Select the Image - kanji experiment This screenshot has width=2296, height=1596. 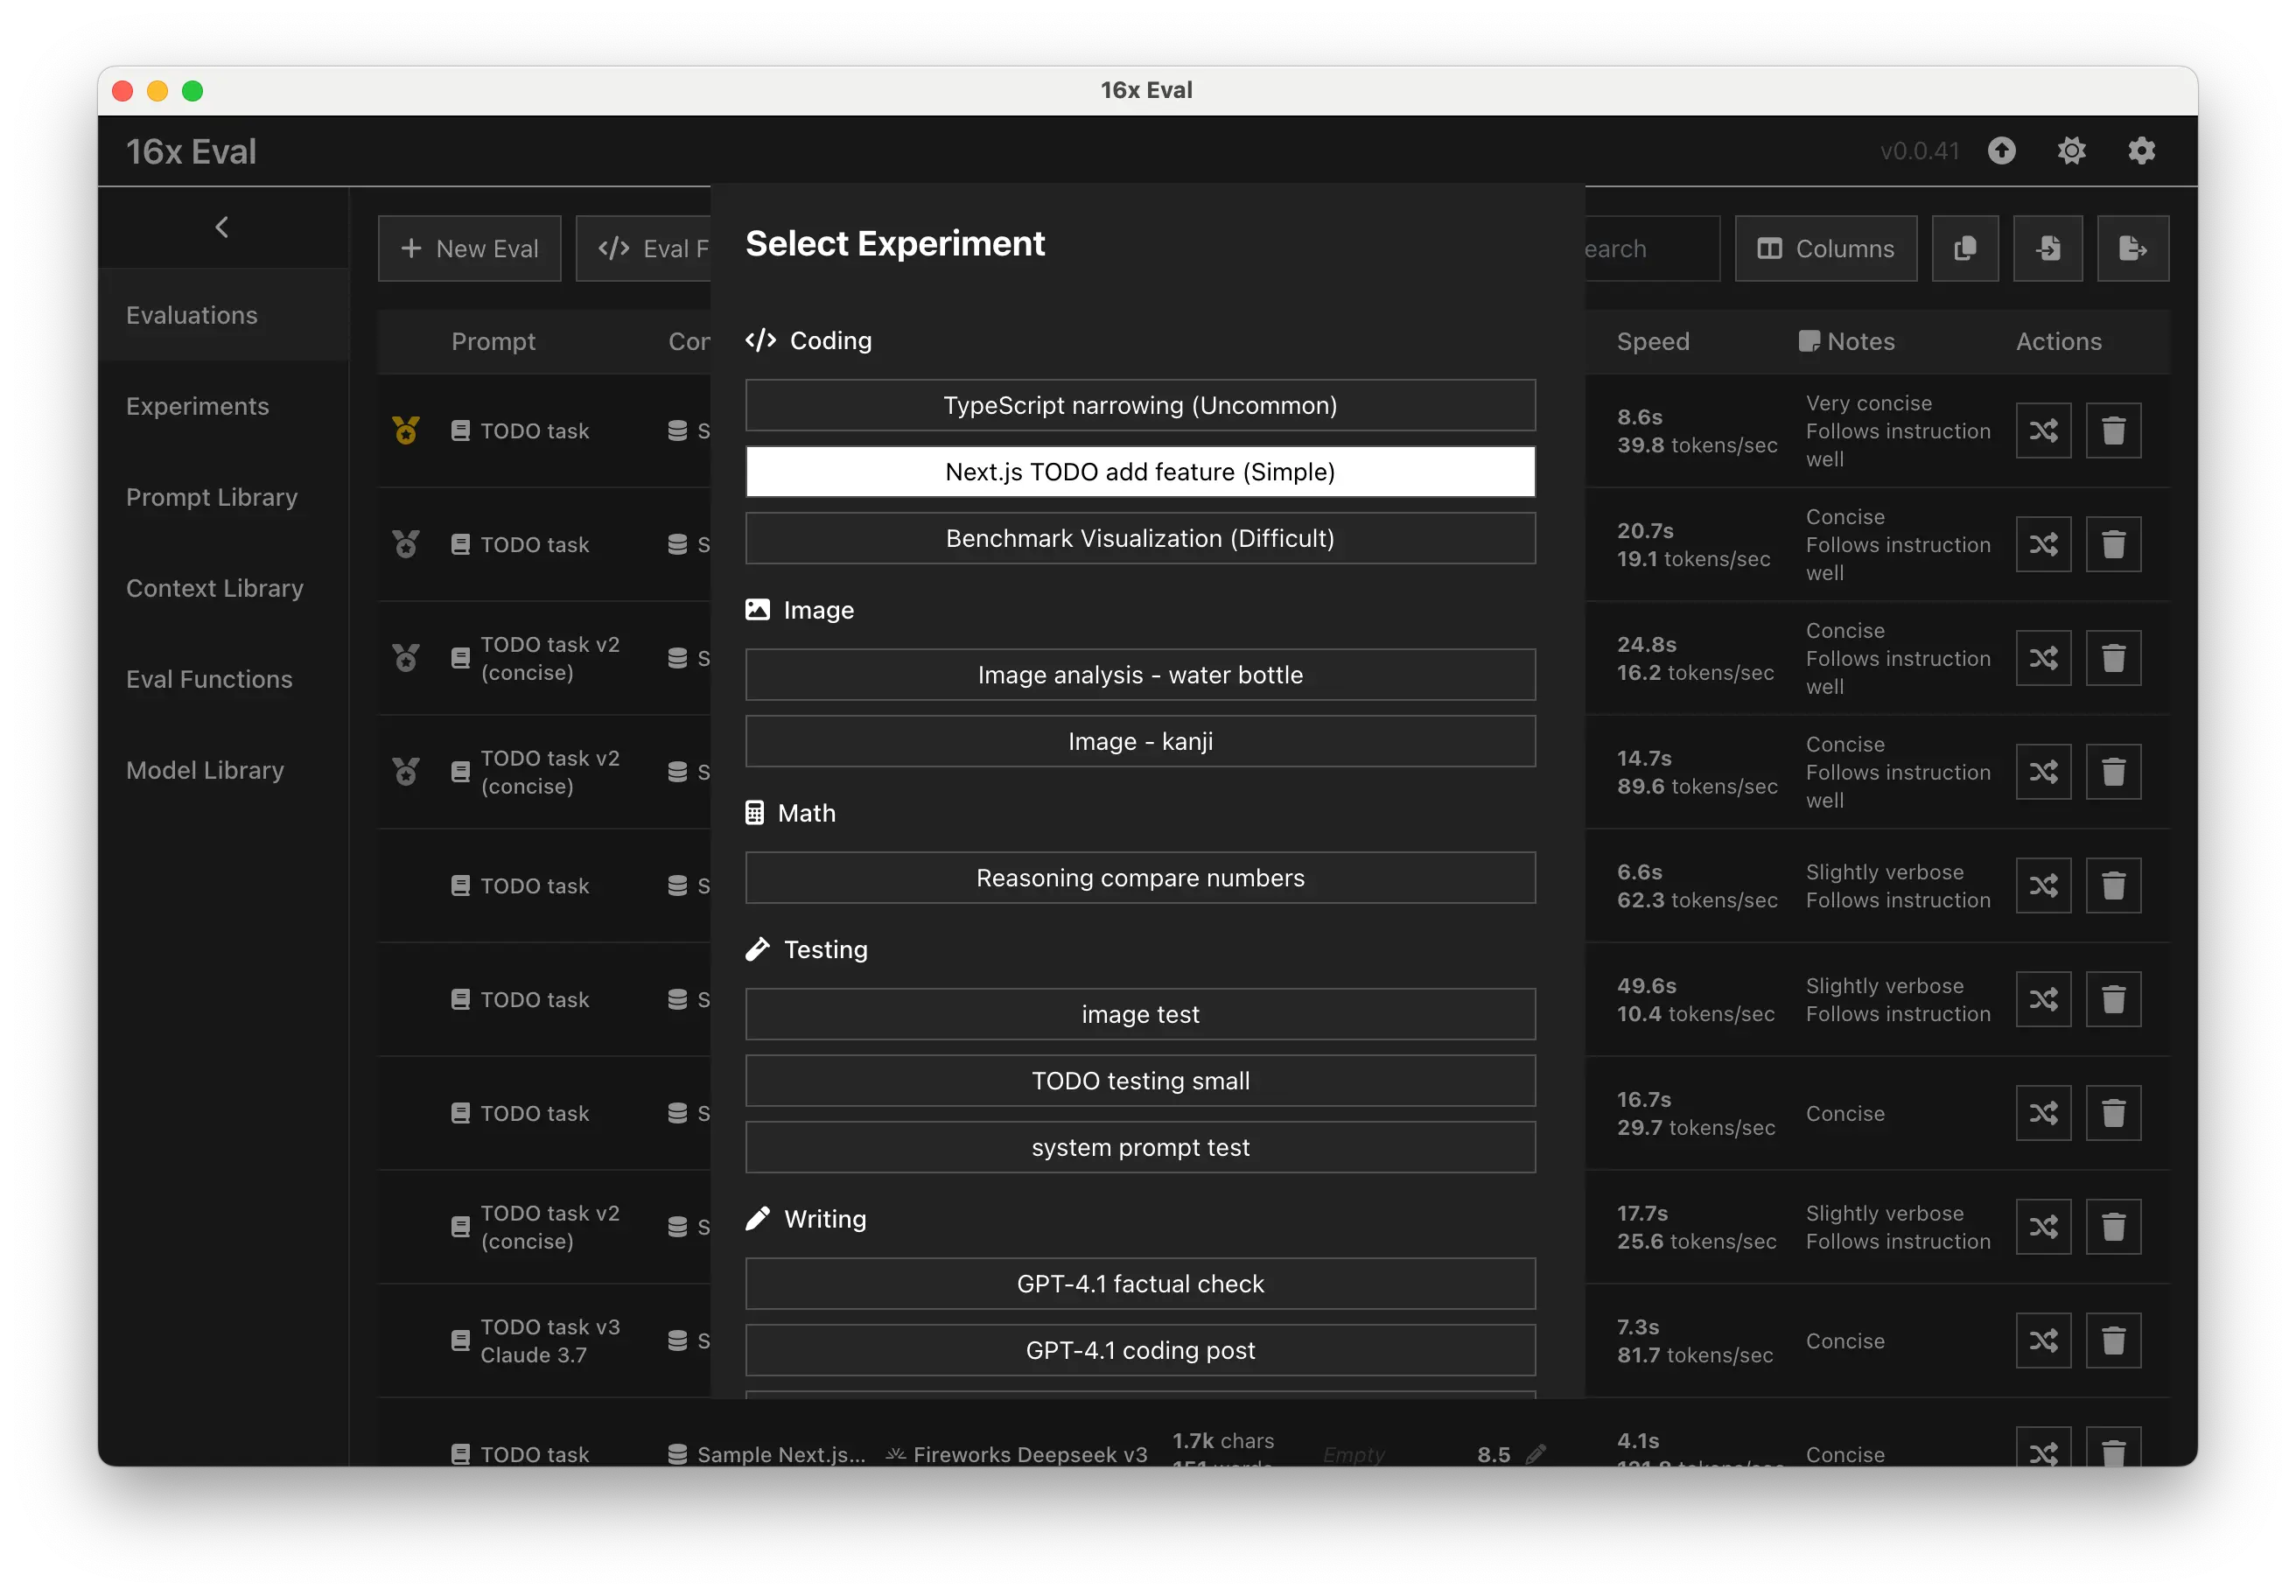tap(1140, 741)
